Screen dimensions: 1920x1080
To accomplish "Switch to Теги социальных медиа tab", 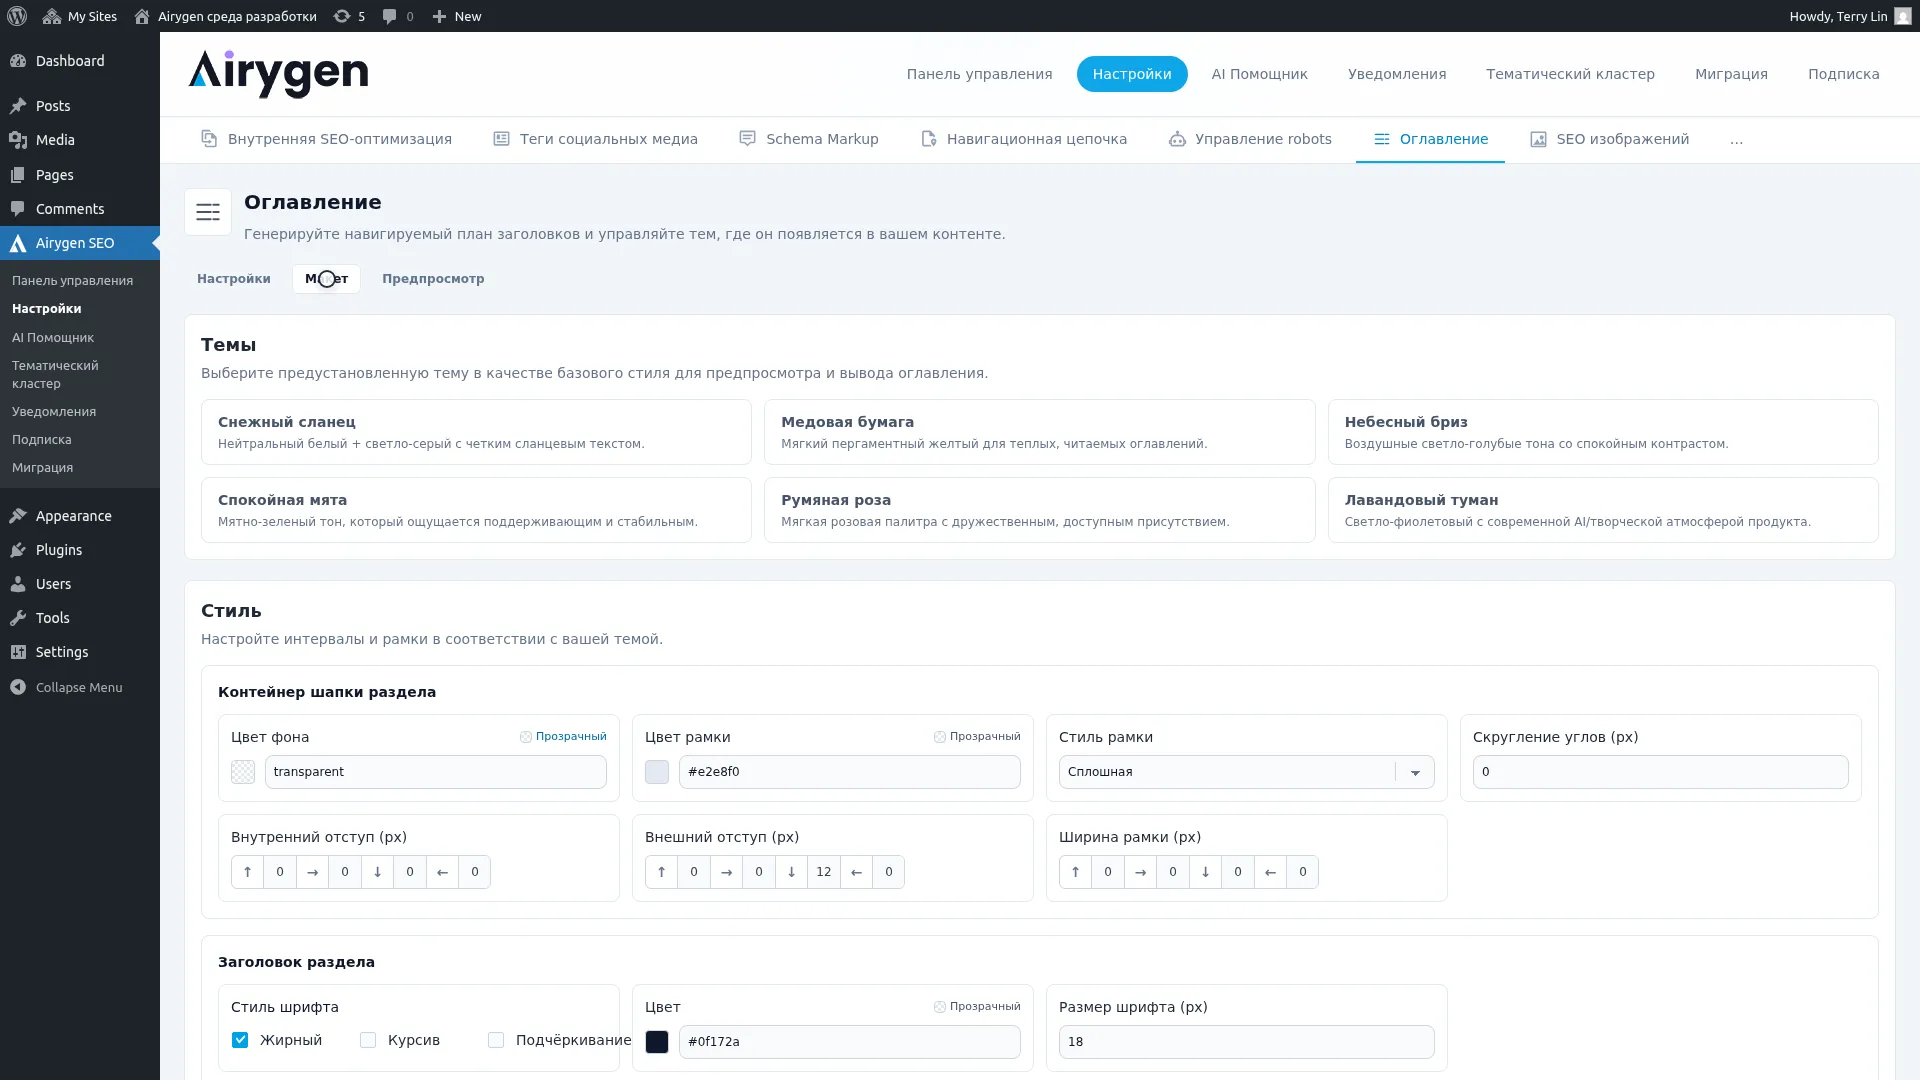I will tap(595, 139).
